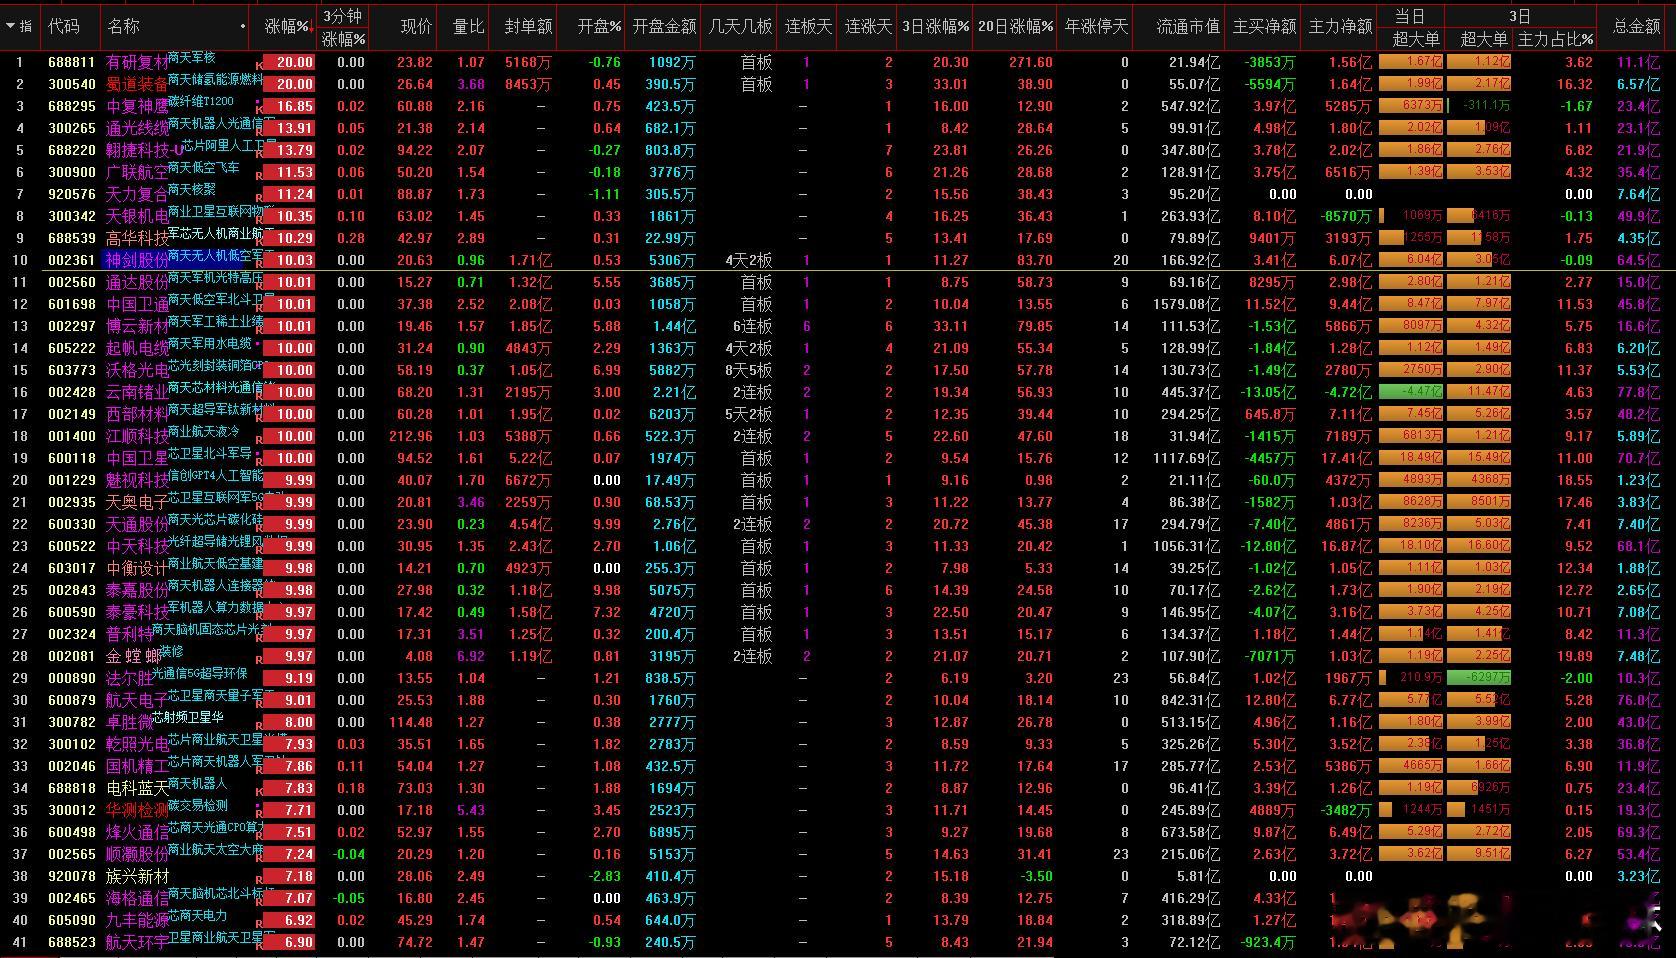Sort by the 主力净额 column header
The width and height of the screenshot is (1676, 958).
(x=1340, y=27)
